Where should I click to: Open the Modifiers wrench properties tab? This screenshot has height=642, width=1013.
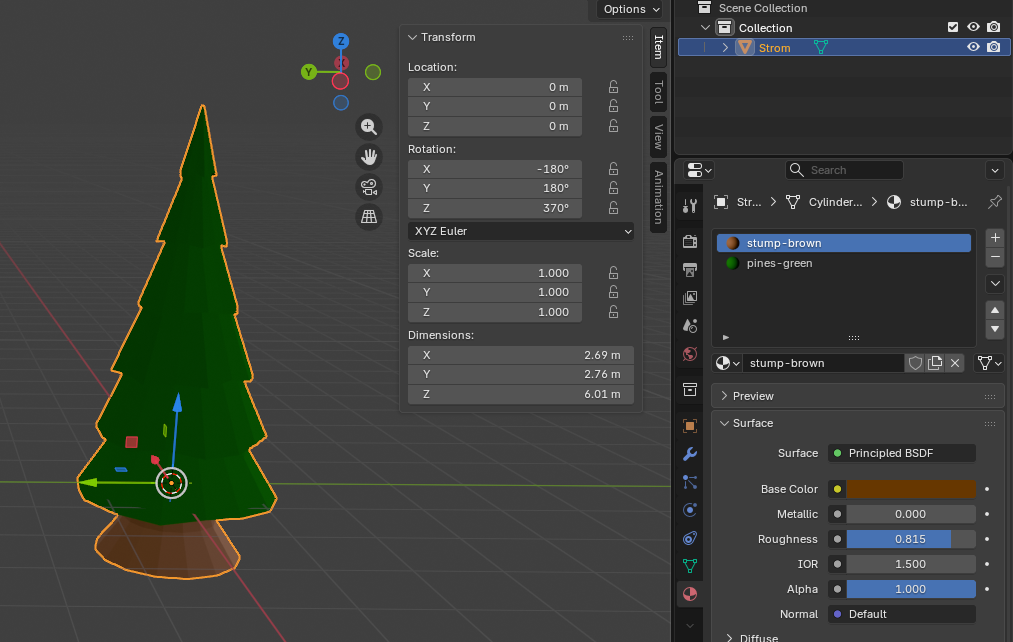tap(689, 454)
